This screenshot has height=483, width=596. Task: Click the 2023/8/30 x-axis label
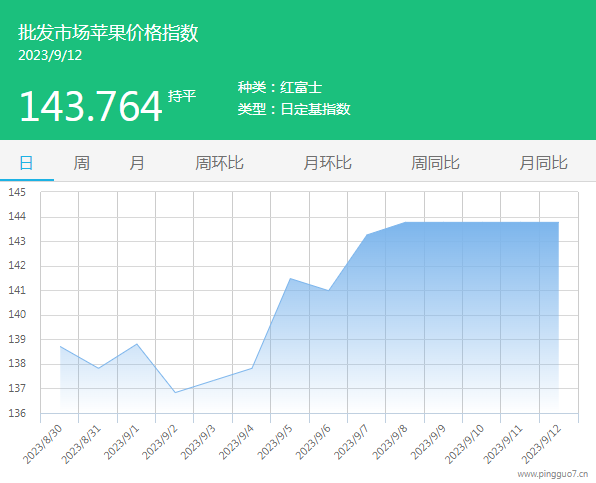click(42, 445)
